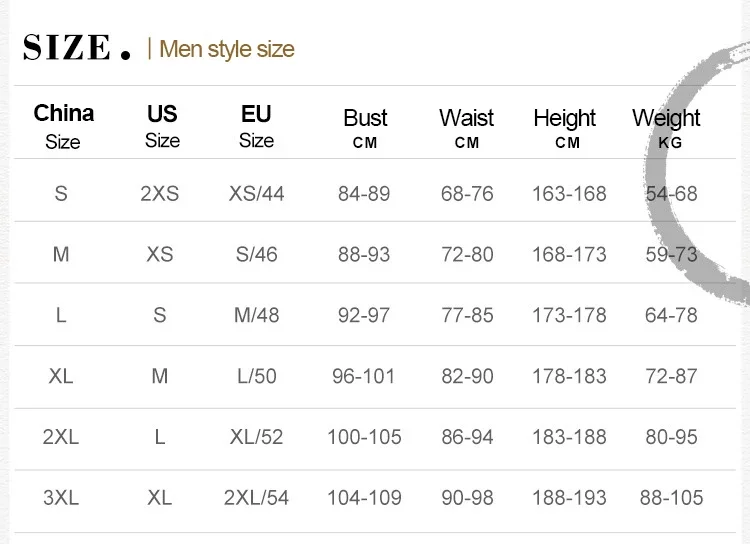The height and width of the screenshot is (544, 750).
Task: Select the US Size column header
Action: click(162, 126)
